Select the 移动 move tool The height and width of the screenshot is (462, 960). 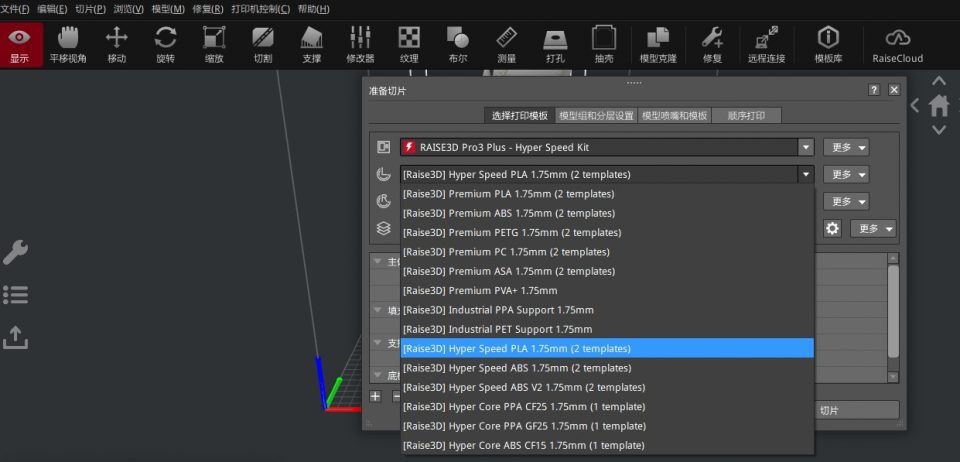point(116,45)
